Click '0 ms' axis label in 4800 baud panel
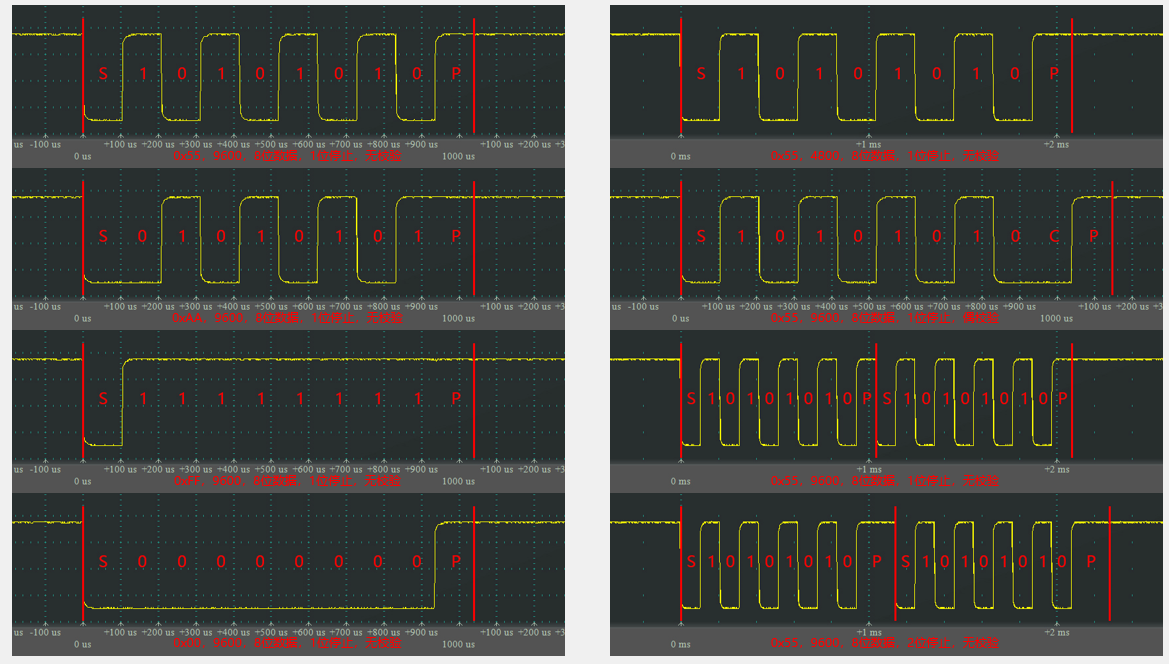The image size is (1169, 664). [x=680, y=156]
